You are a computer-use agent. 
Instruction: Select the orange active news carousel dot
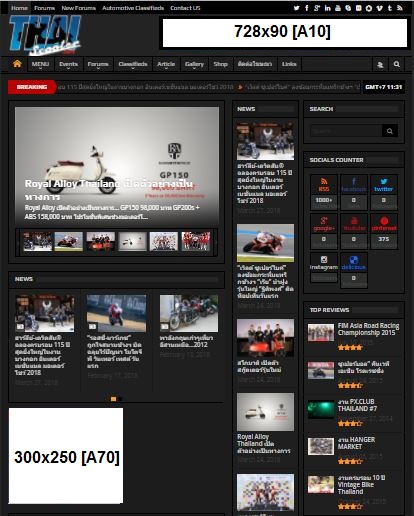point(113,399)
